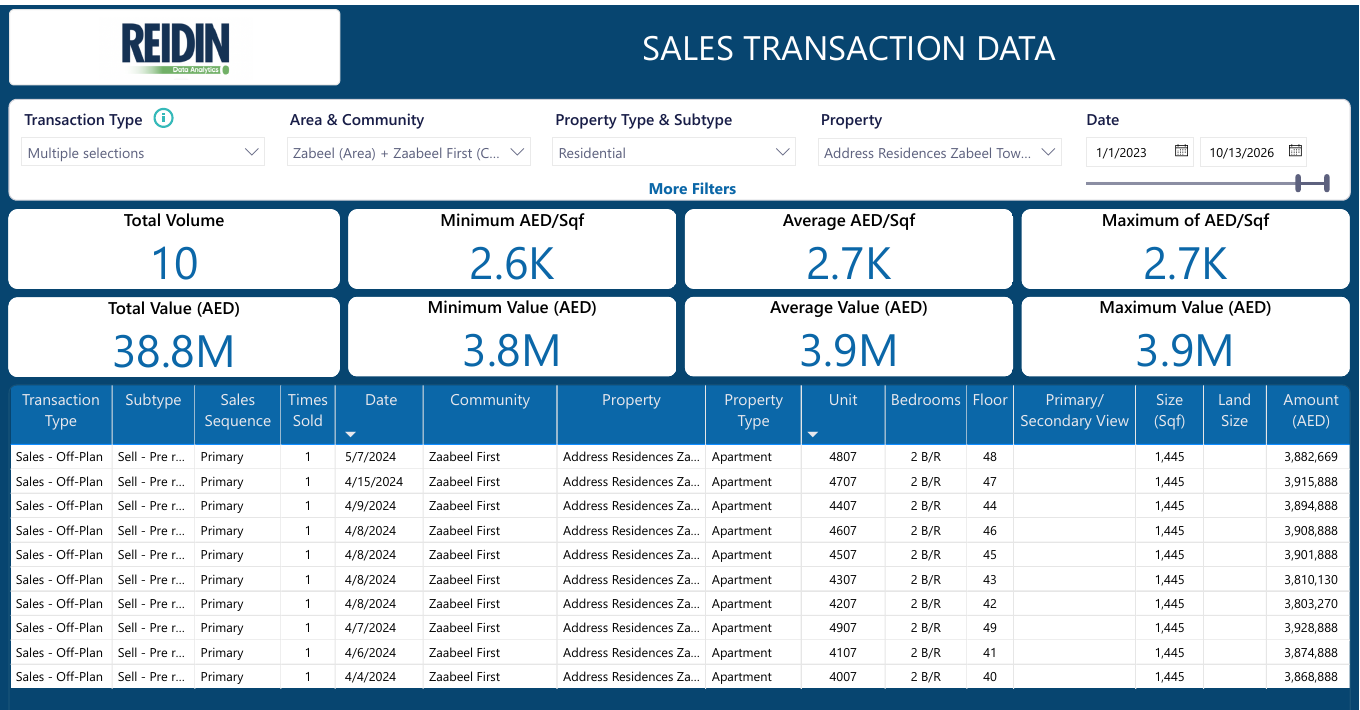This screenshot has width=1360, height=710.
Task: Click unit cell 4407
Action: tap(843, 506)
